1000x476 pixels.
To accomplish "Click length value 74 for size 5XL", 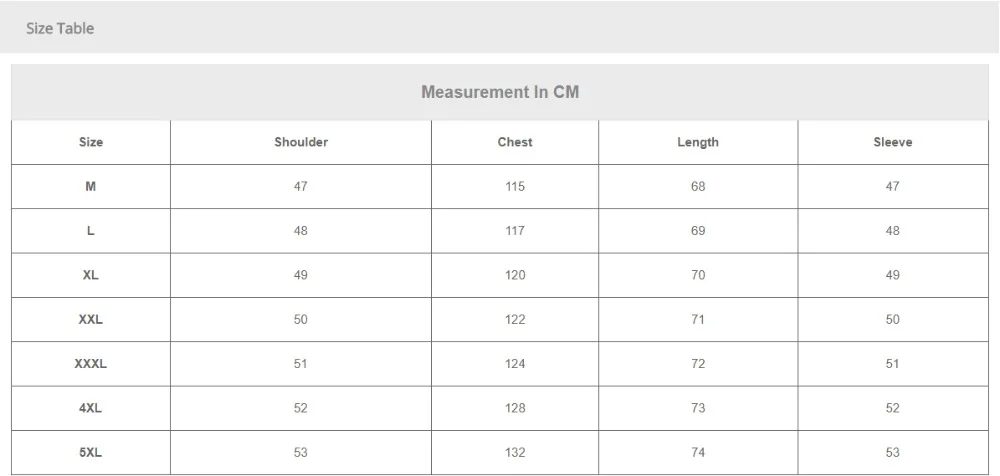I will [x=698, y=452].
